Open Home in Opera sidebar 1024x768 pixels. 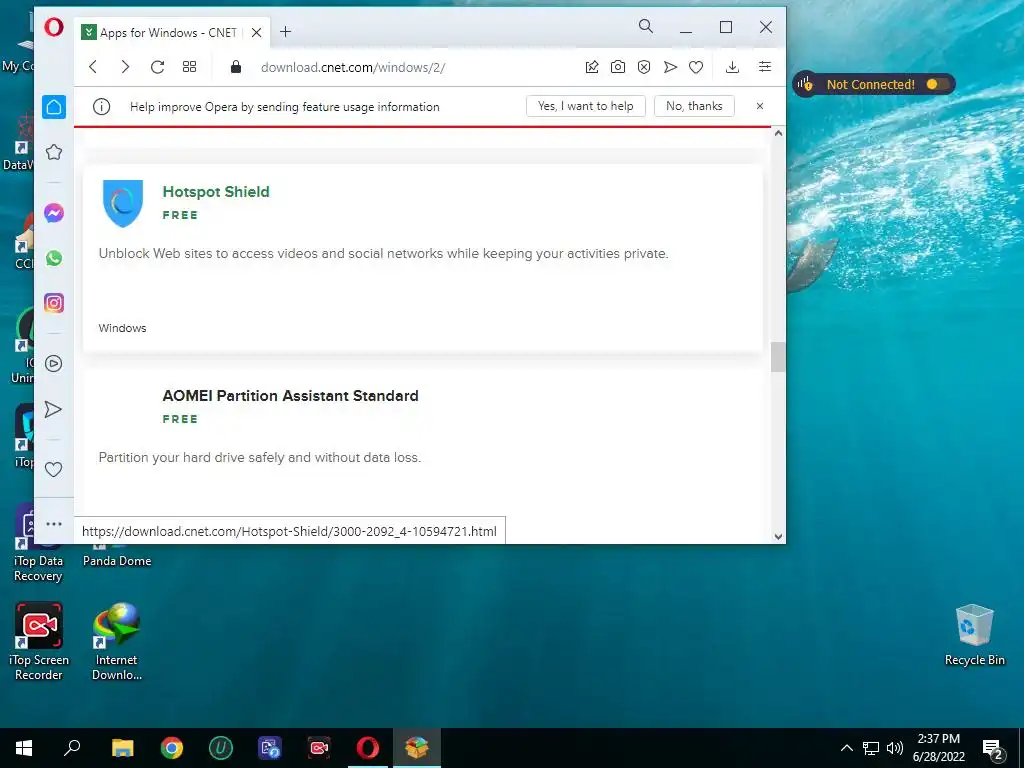coord(54,107)
